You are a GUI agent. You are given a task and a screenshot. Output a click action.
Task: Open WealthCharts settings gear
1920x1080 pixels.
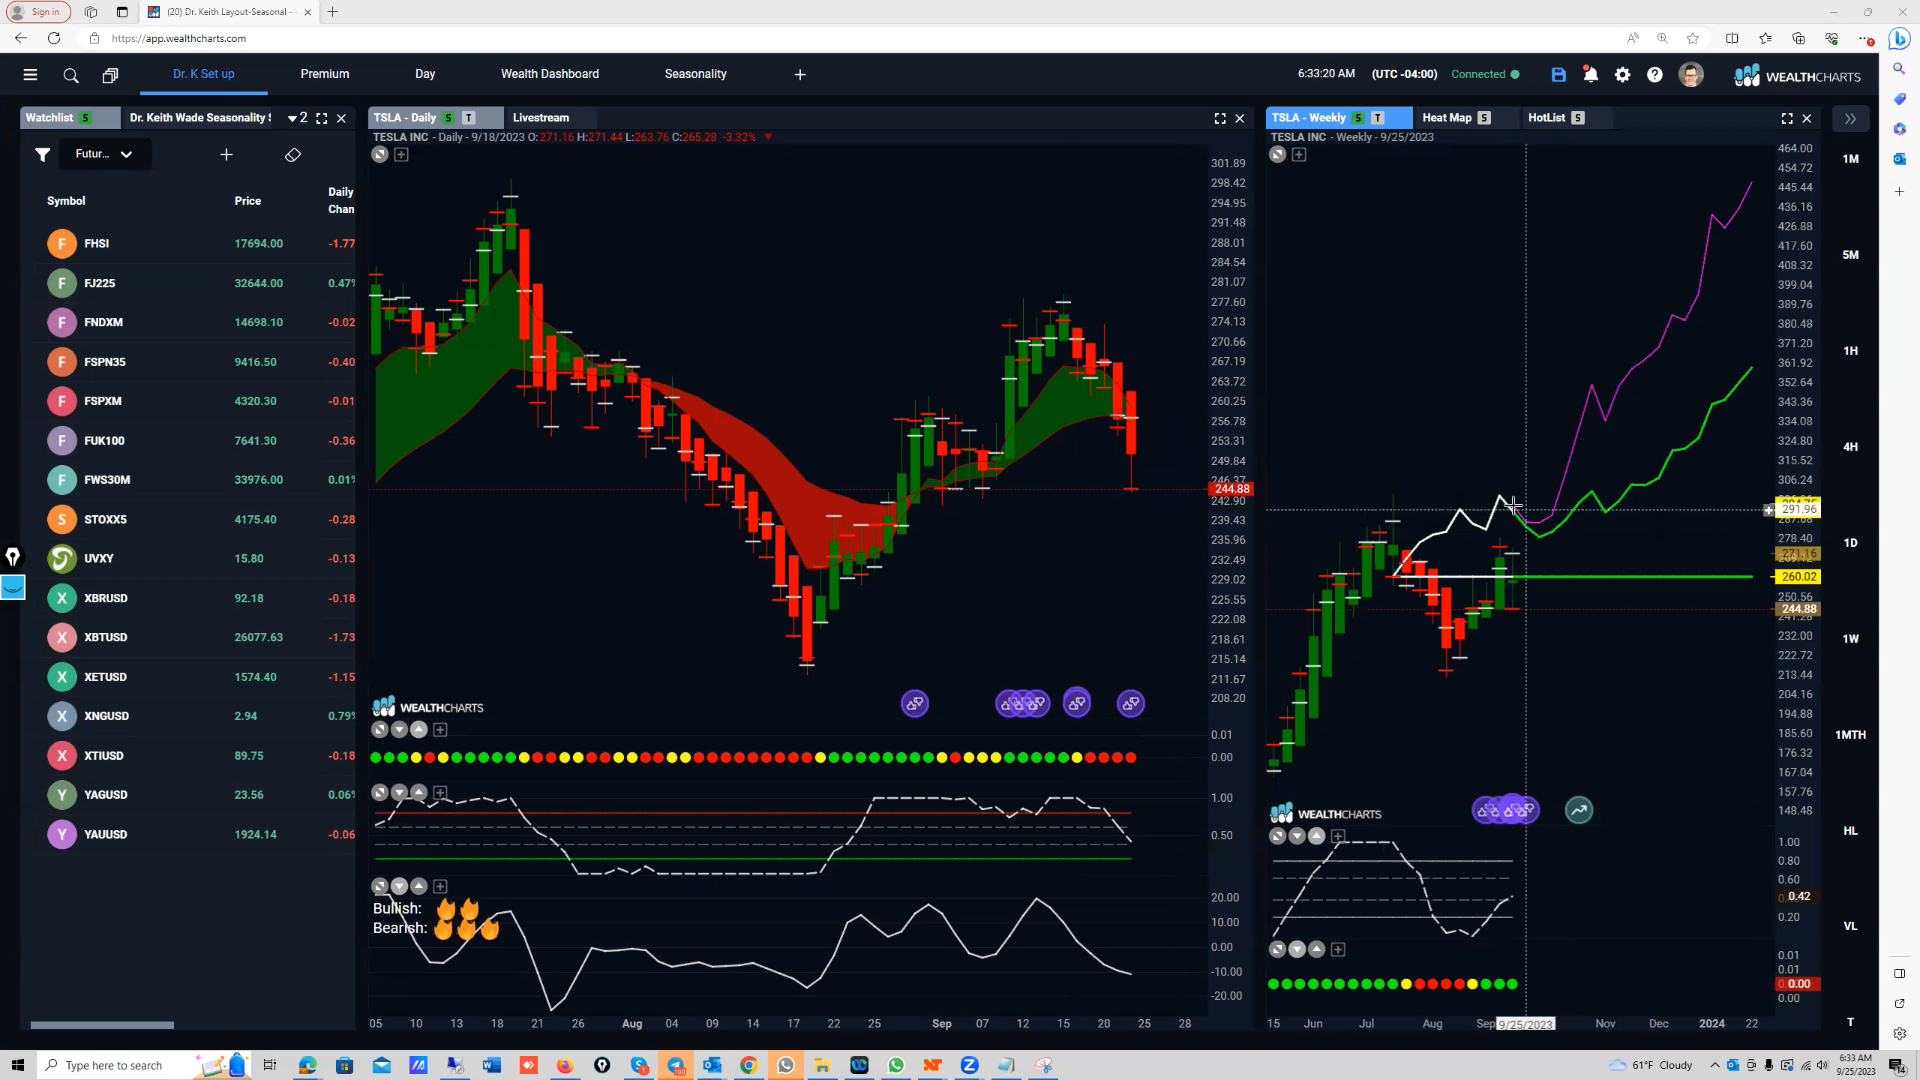pos(1623,75)
